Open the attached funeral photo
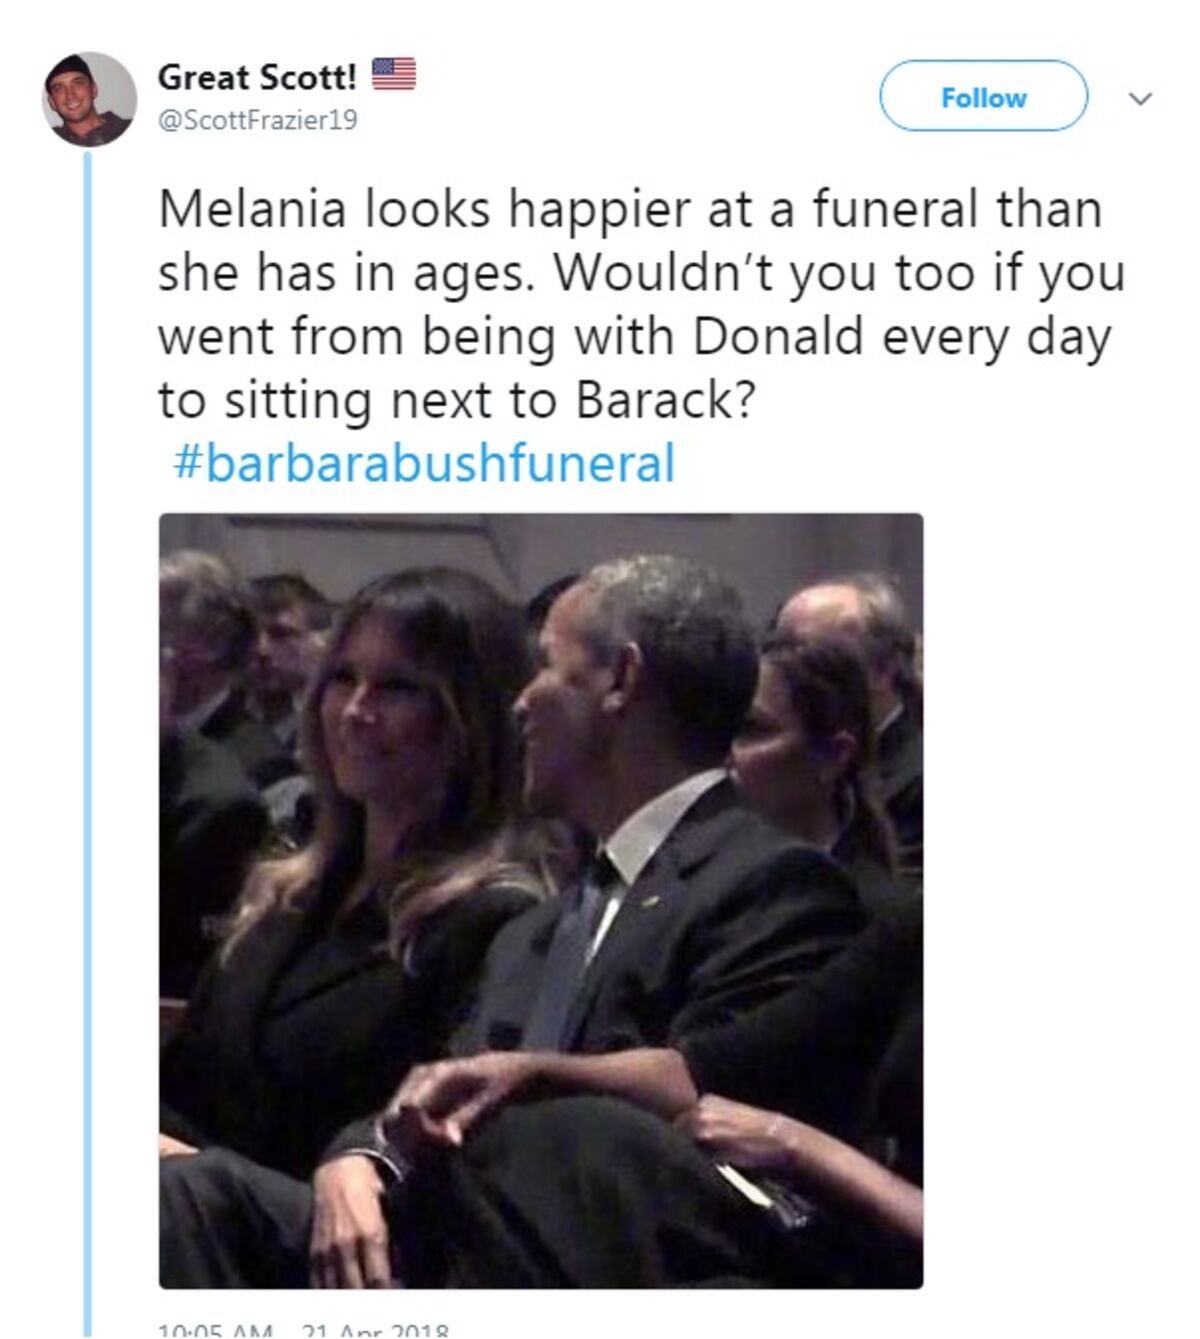This screenshot has height=1339, width=1200. pyautogui.click(x=540, y=900)
